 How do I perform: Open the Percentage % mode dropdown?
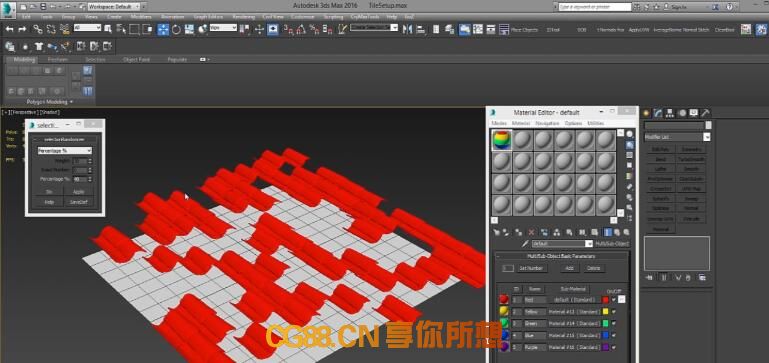point(65,151)
